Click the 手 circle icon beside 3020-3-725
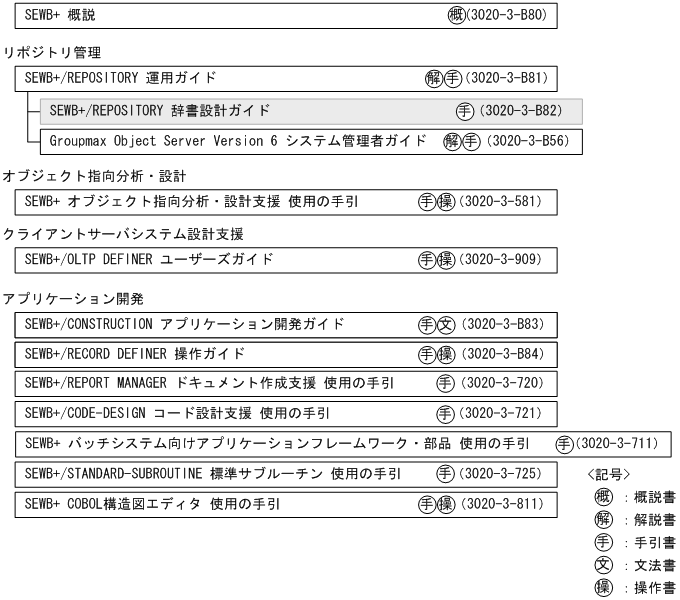The height and width of the screenshot is (600, 680). click(x=445, y=474)
